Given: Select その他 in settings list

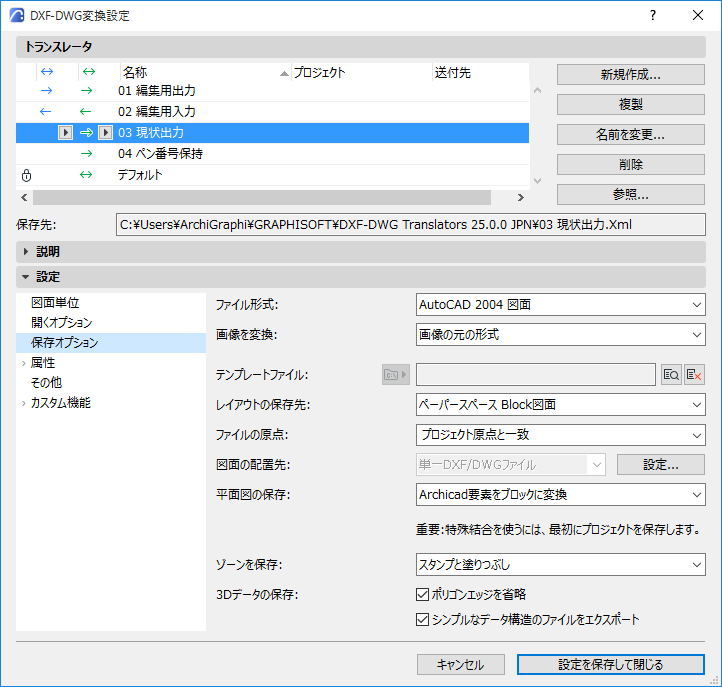Looking at the screenshot, I should pyautogui.click(x=111, y=383).
